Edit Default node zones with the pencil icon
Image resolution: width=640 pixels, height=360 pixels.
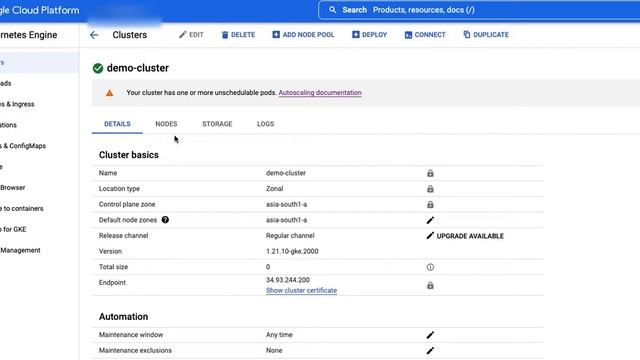tap(430, 220)
